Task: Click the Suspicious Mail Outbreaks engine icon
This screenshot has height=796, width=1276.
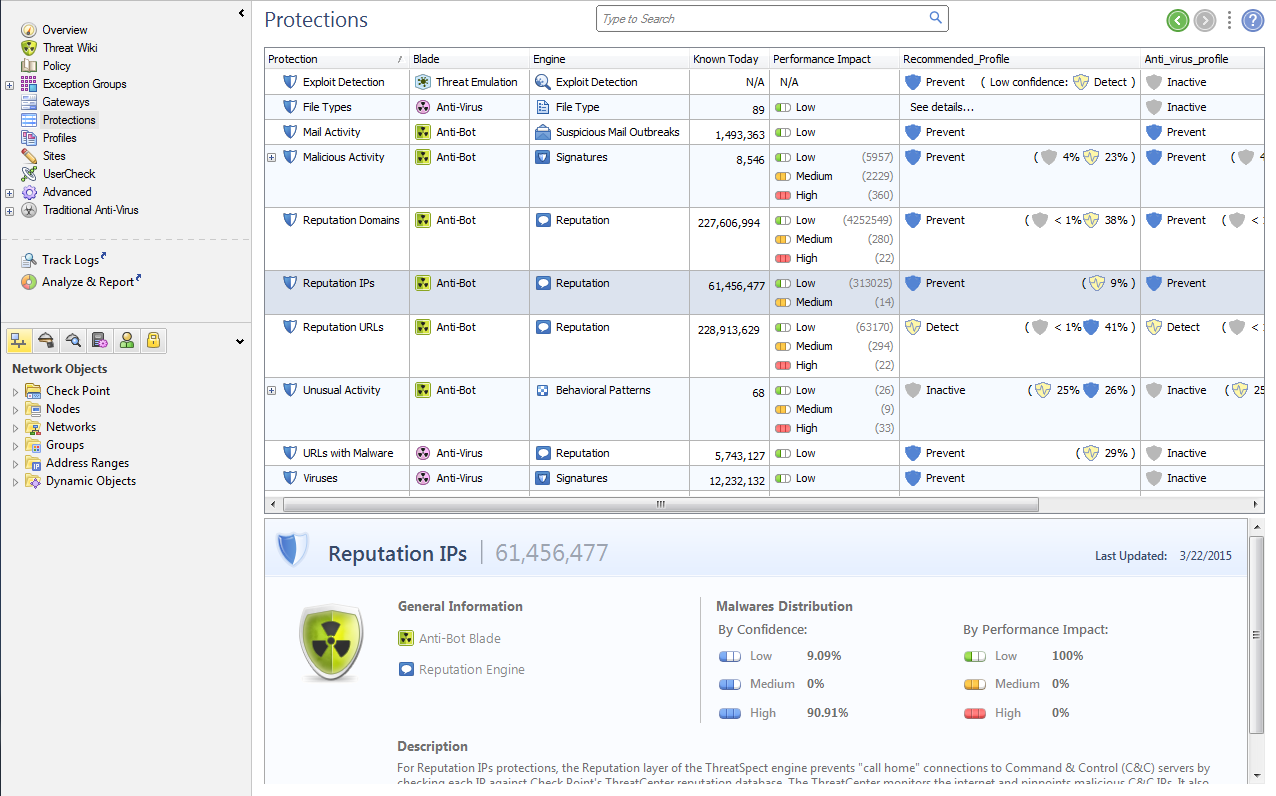Action: (543, 132)
